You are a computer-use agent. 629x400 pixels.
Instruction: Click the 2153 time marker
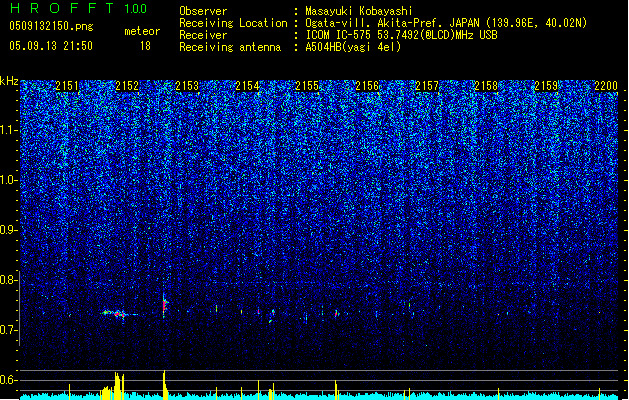tap(187, 86)
